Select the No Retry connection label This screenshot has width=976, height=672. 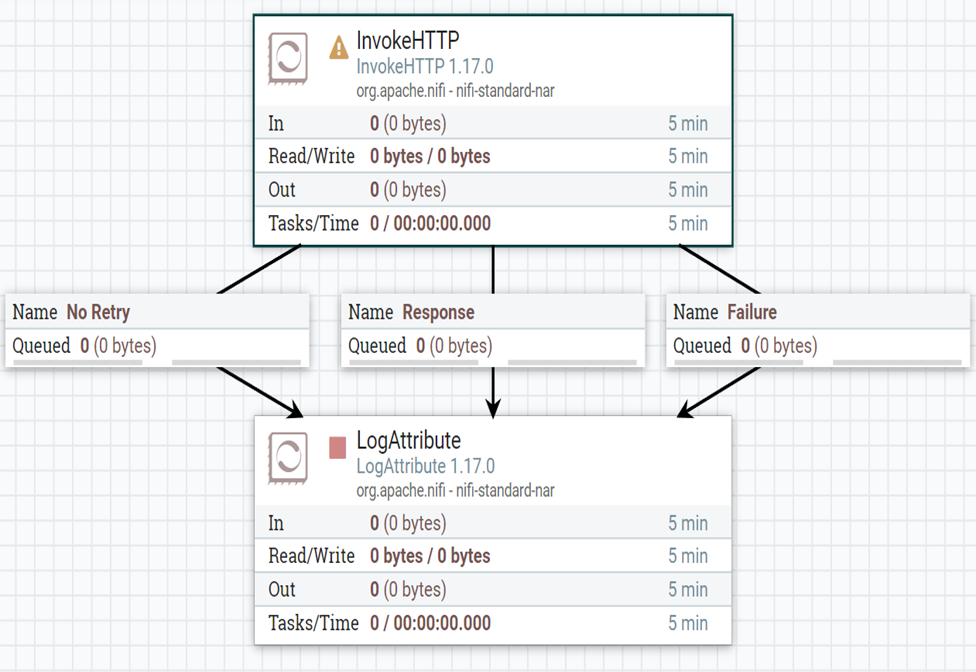tap(98, 312)
